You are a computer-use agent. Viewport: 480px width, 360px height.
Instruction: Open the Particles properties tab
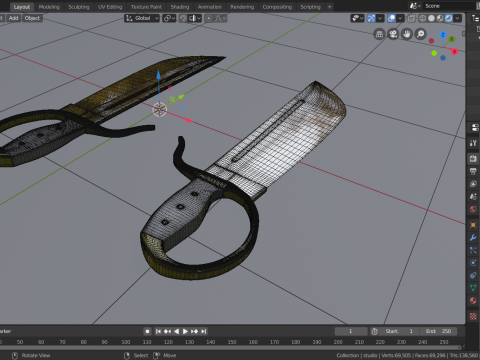click(x=473, y=250)
